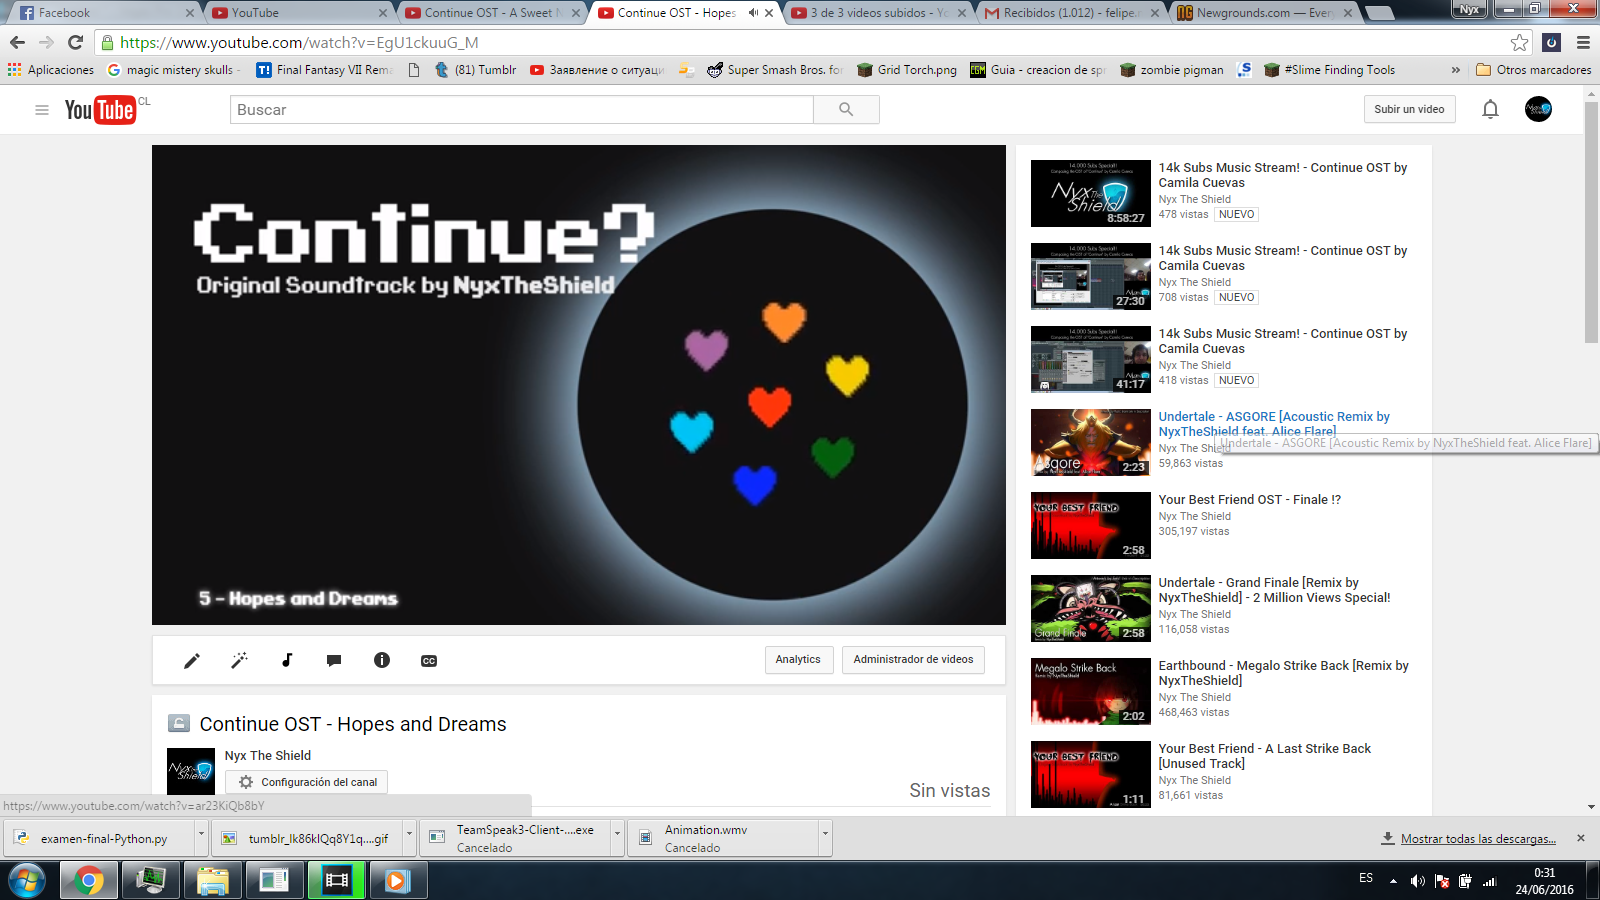Image resolution: width=1600 pixels, height=900 pixels.
Task: Go back to the previous page
Action: pos(17,42)
